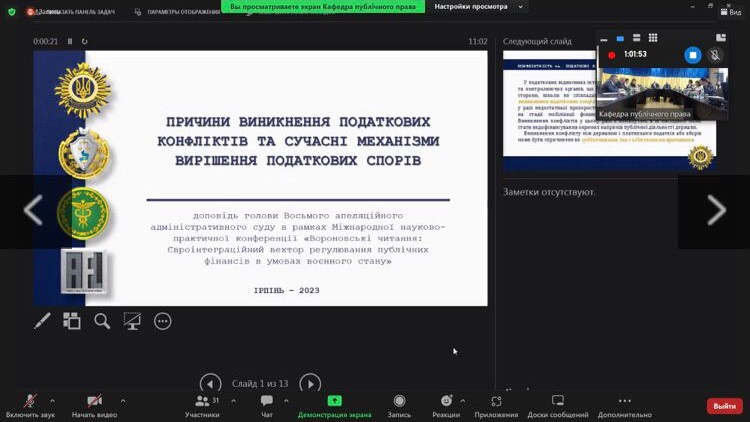This screenshot has height=422, width=750.
Task: Click the black screen presentation icon
Action: pyautogui.click(x=132, y=321)
